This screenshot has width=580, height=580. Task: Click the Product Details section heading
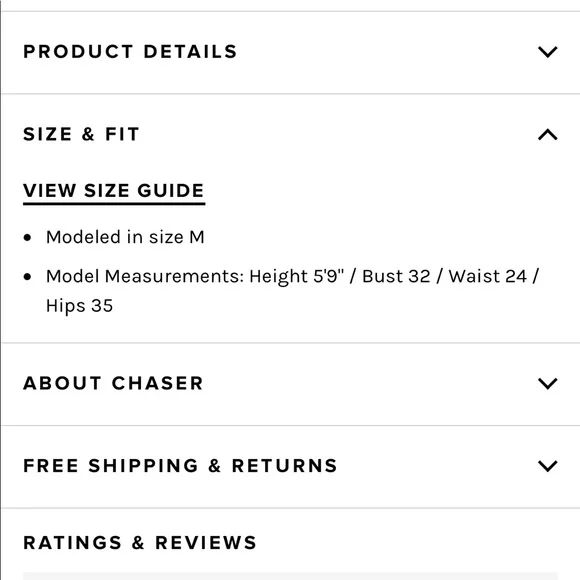[x=130, y=51]
